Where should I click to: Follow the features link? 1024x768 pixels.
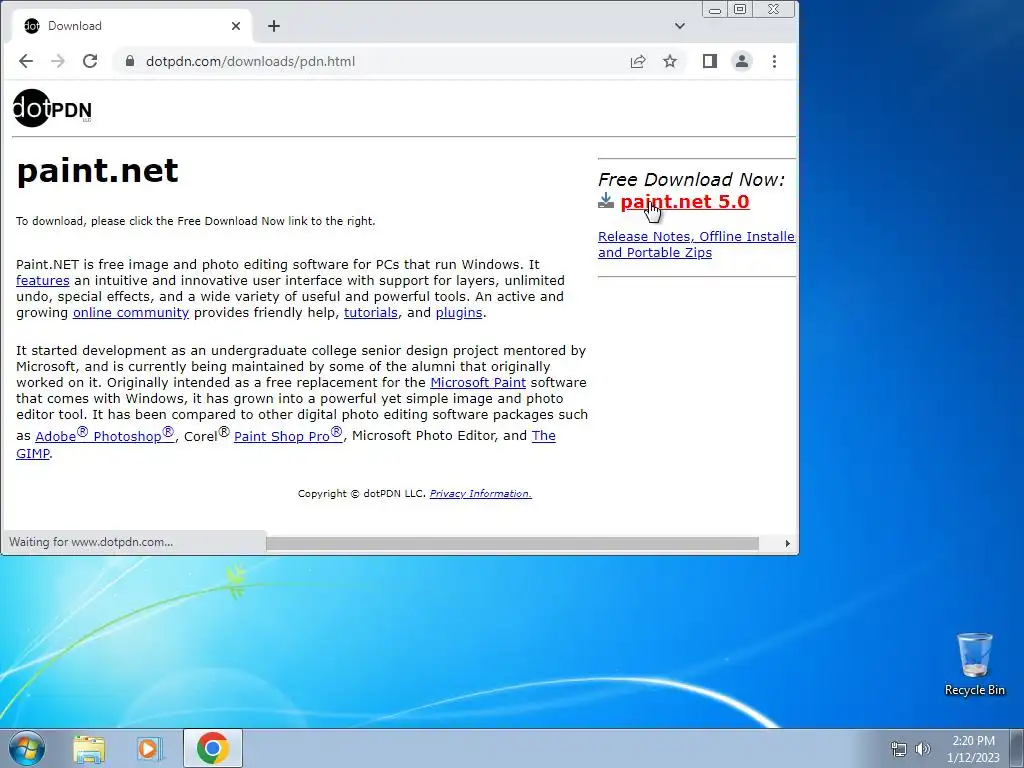tap(42, 280)
